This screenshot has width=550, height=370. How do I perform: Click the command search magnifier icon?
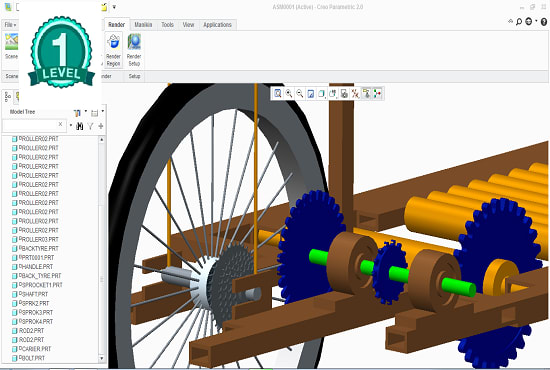519,22
